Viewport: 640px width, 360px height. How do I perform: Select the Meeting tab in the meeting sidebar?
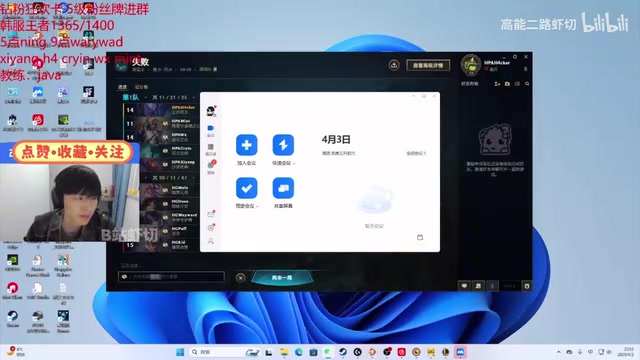point(211,131)
